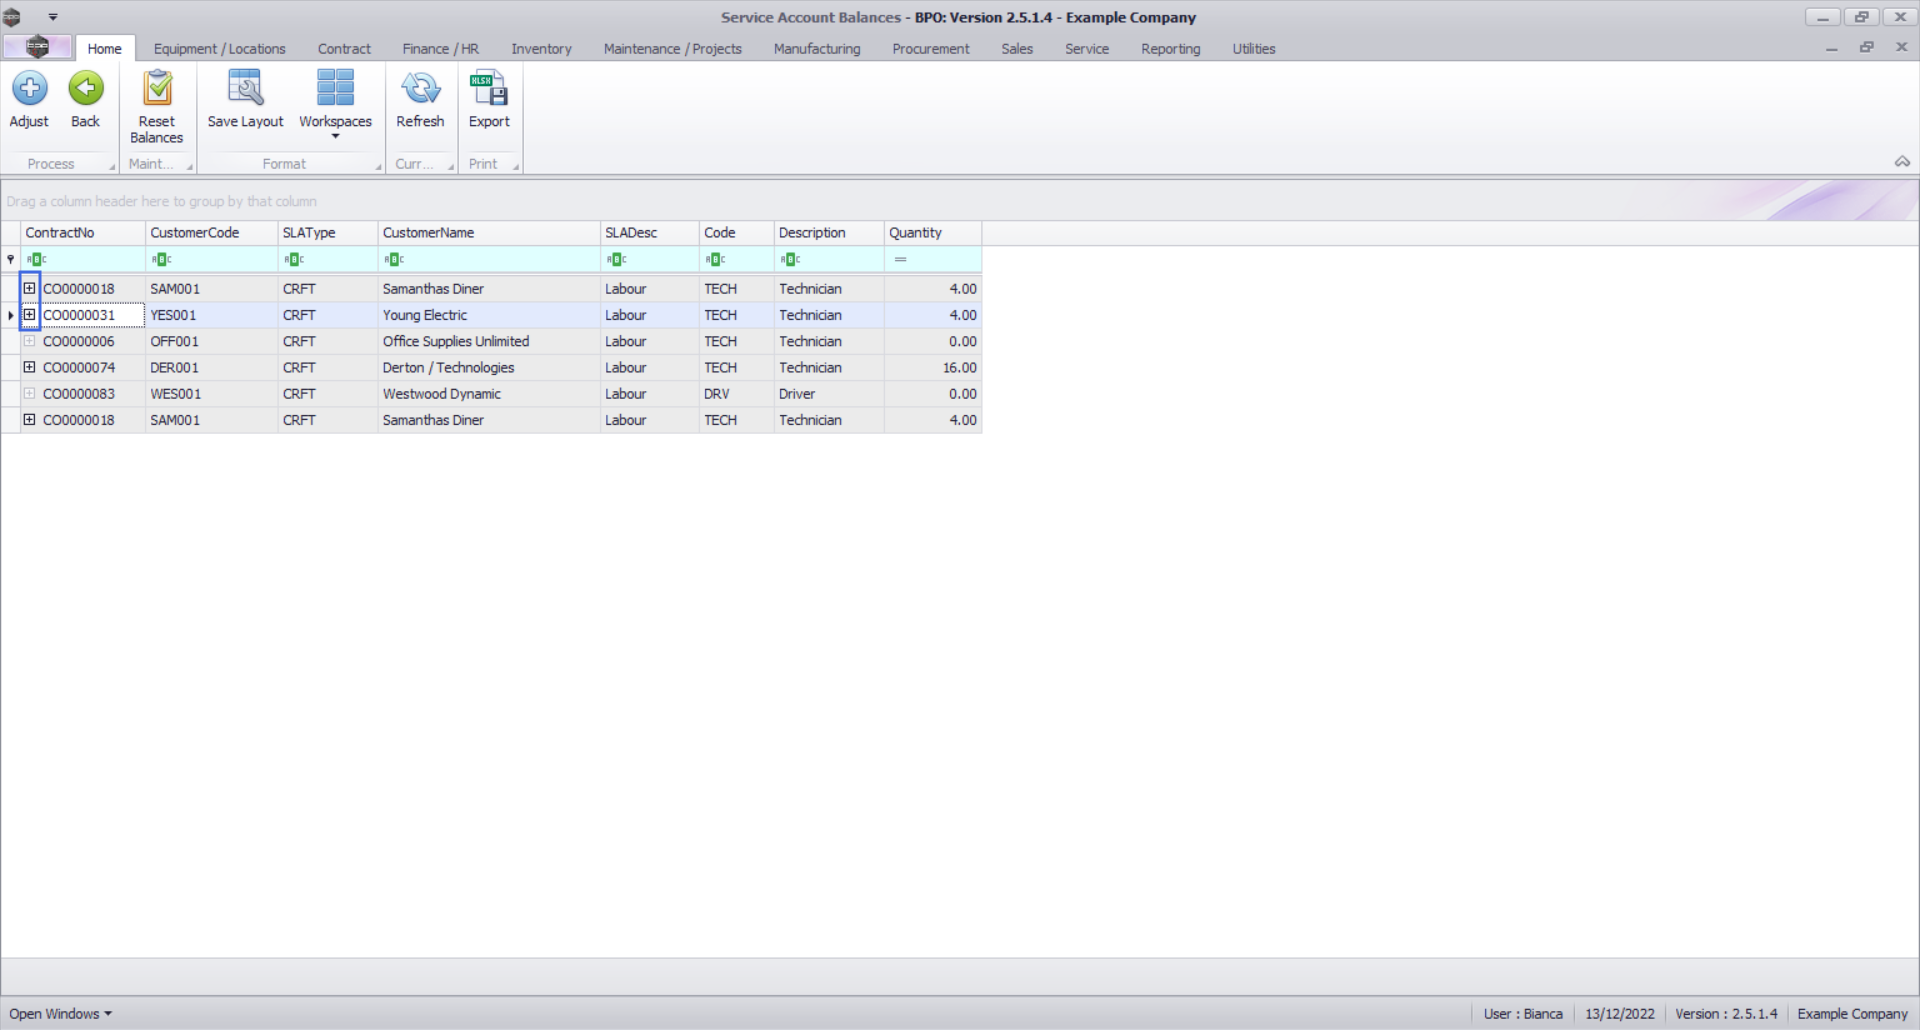Open the Finance / HR tab
This screenshot has height=1030, width=1920.
click(440, 48)
